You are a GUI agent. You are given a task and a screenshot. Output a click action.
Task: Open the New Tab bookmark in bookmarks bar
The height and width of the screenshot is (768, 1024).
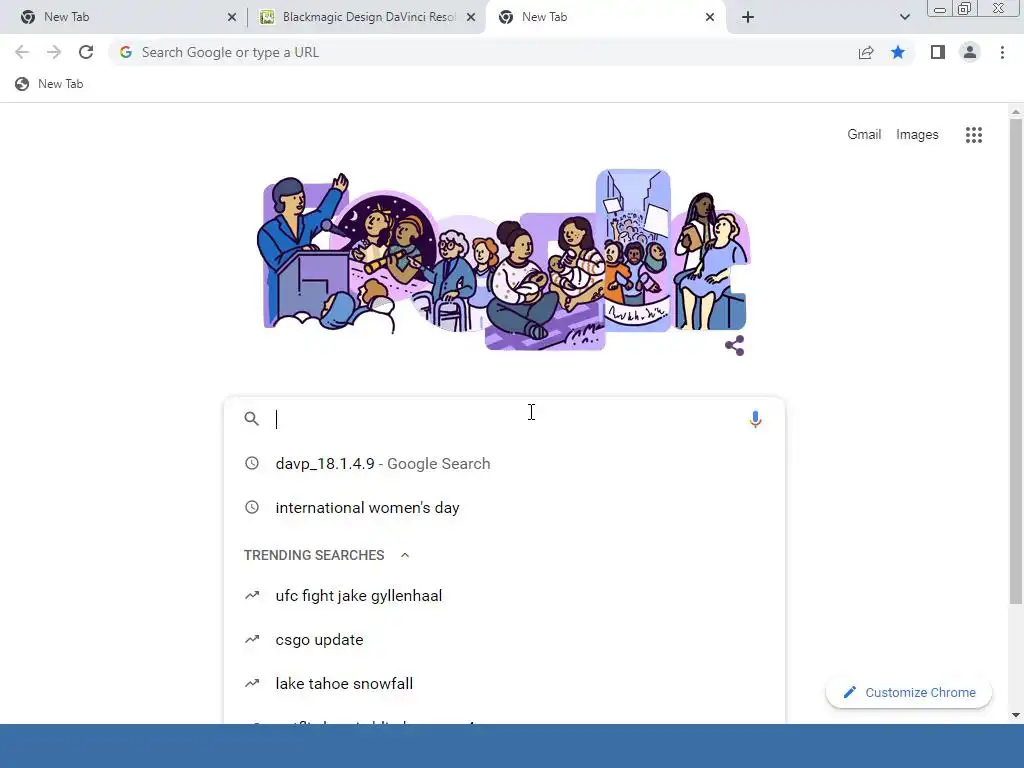point(50,84)
